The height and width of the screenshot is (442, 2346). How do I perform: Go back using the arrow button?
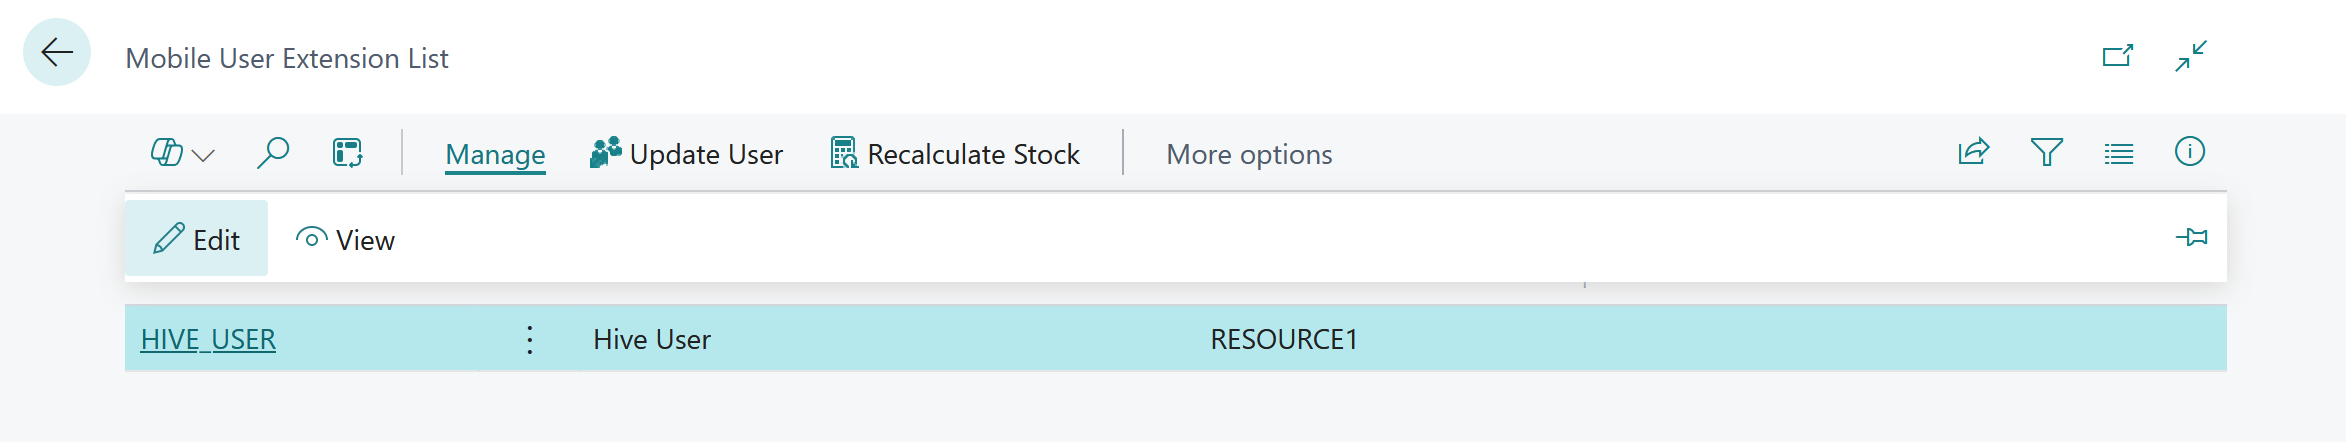(57, 52)
